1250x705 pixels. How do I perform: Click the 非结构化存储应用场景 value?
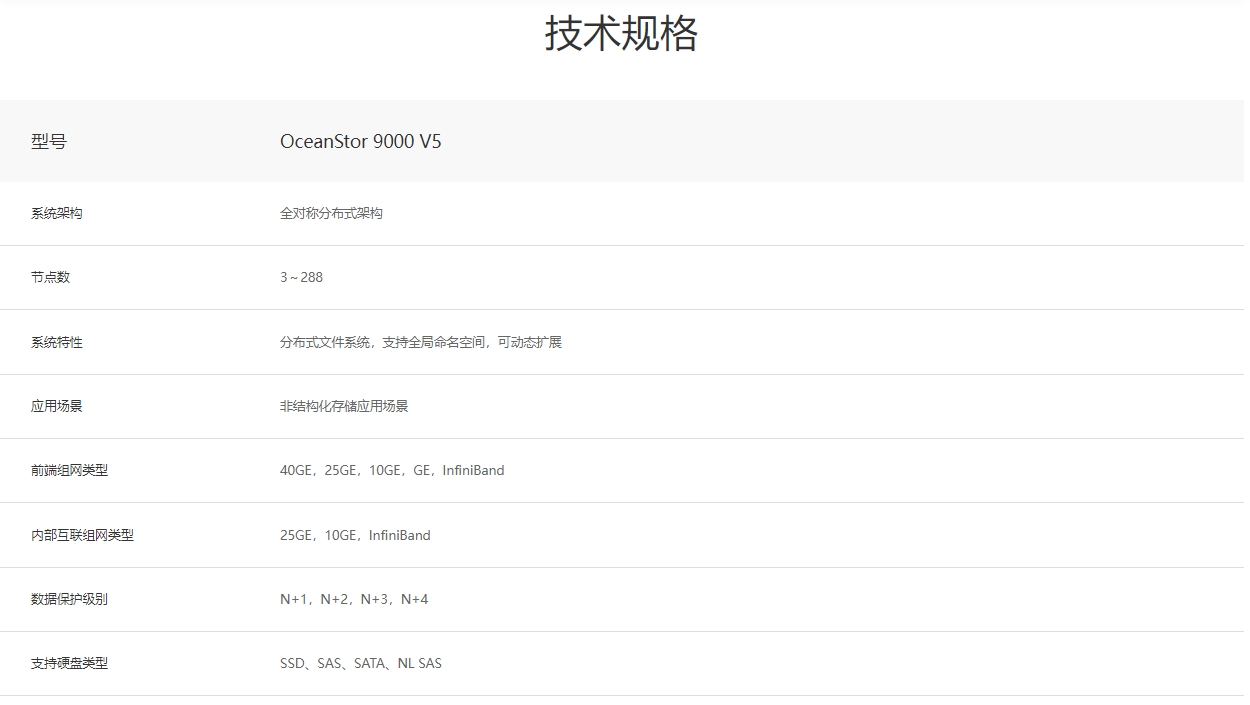(x=344, y=406)
